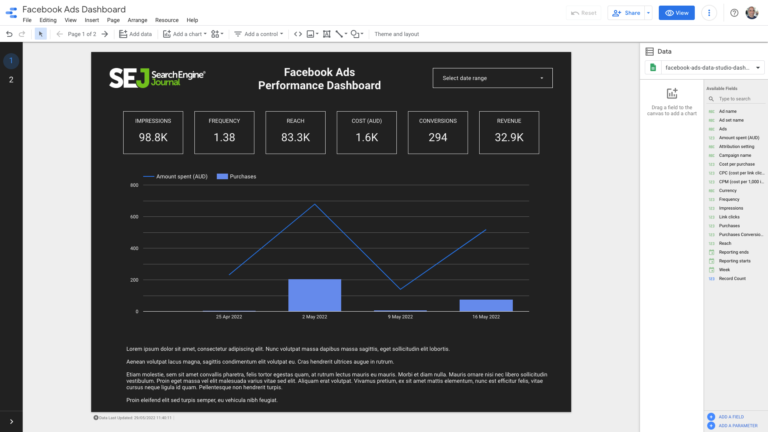The width and height of the screenshot is (768, 432).
Task: Undo the last action
Action: point(9,34)
